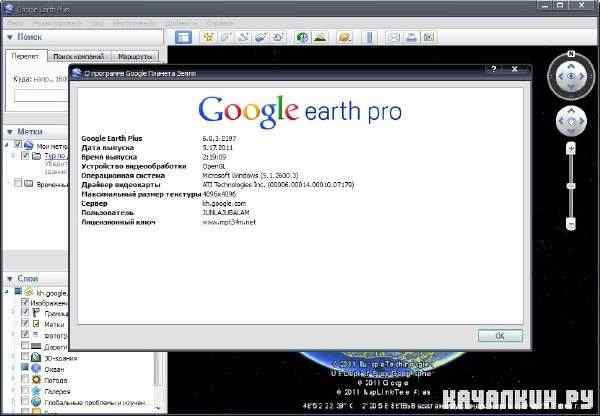Toggle the Тур по checkbox in places

pos(25,155)
